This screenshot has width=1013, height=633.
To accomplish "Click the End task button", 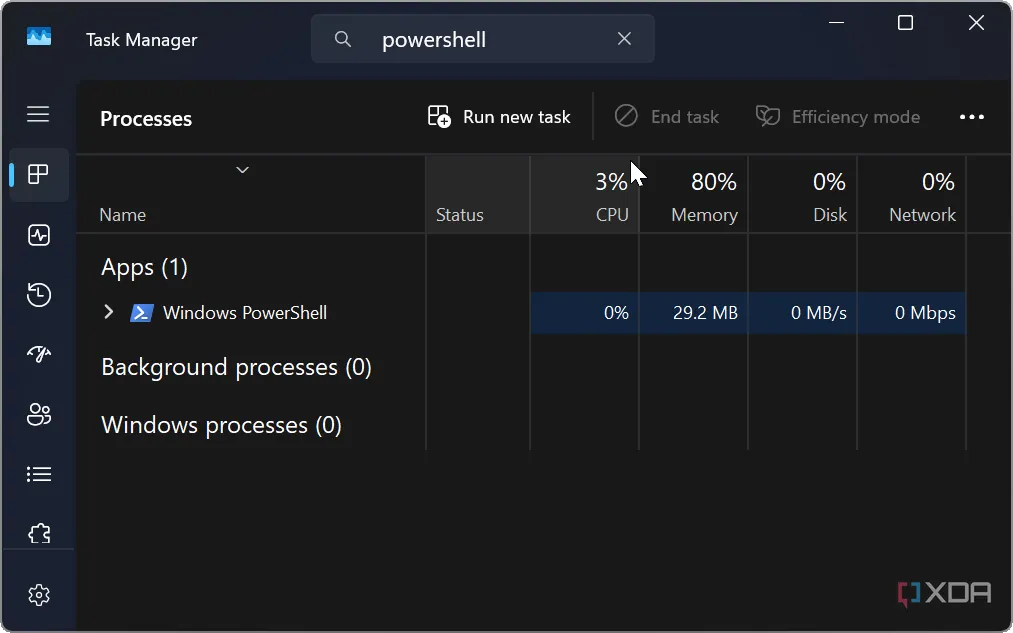I will coord(666,117).
